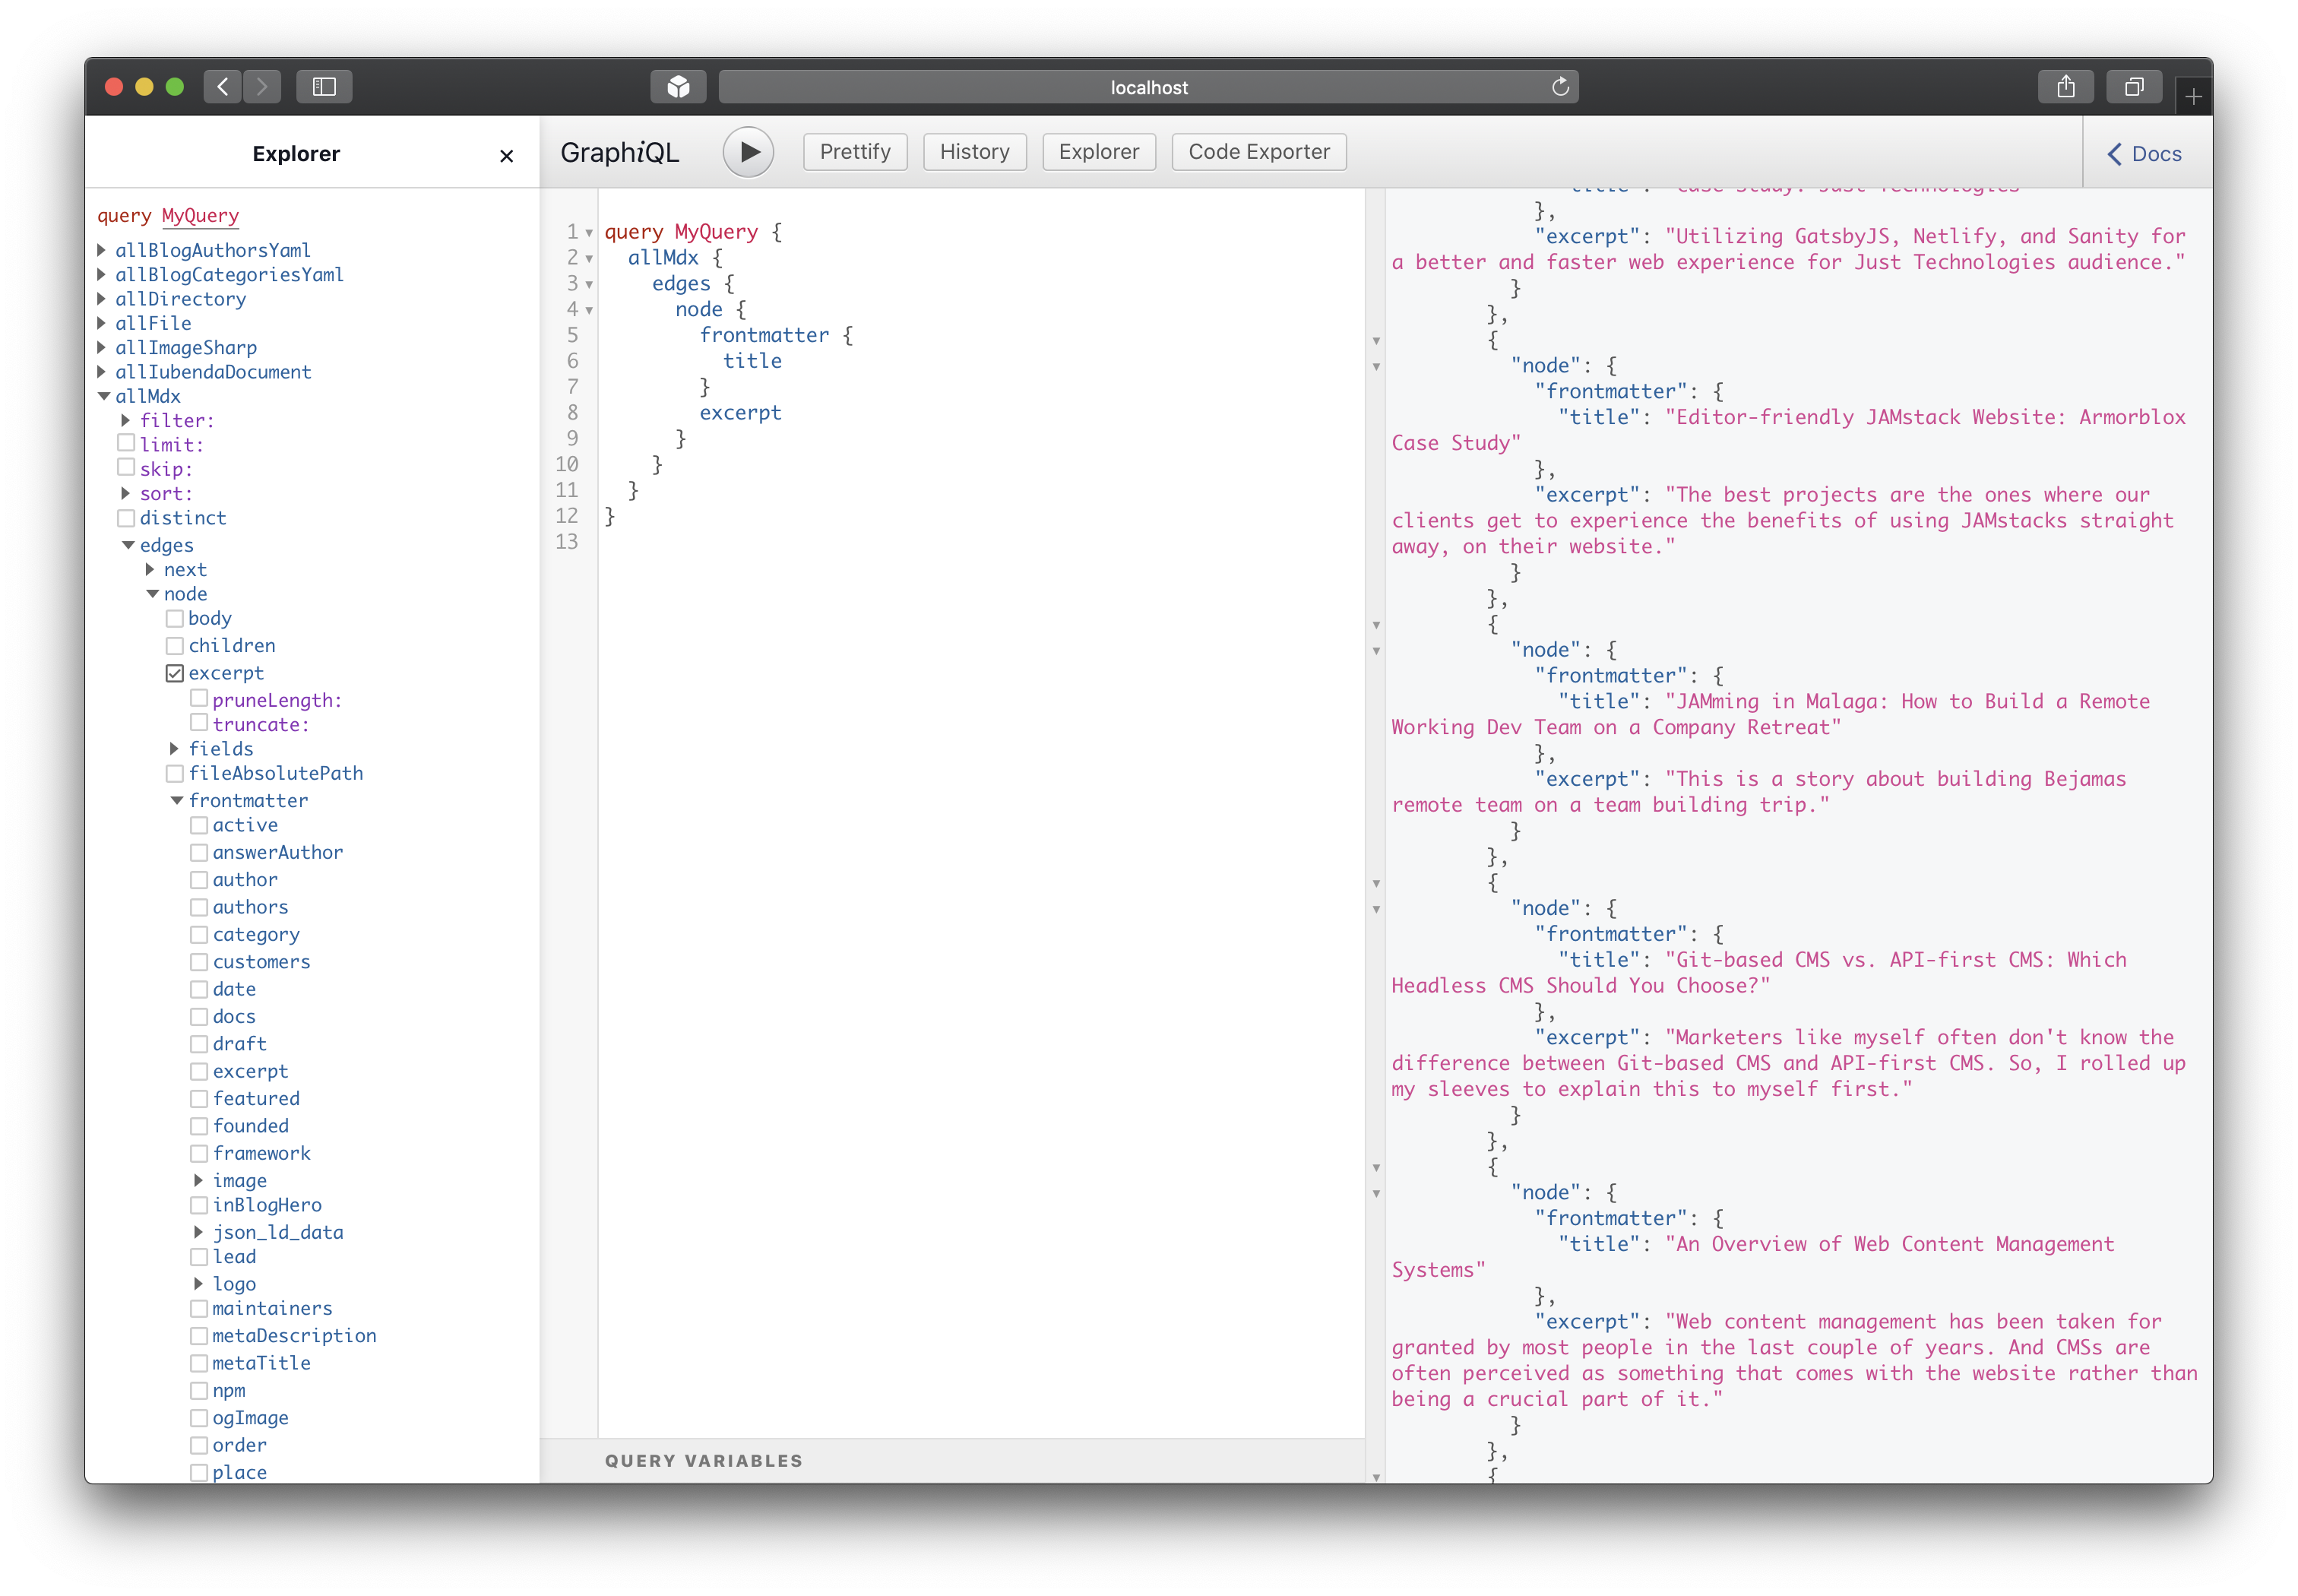The height and width of the screenshot is (1596, 2298).
Task: Open the History panel
Action: pyautogui.click(x=974, y=152)
